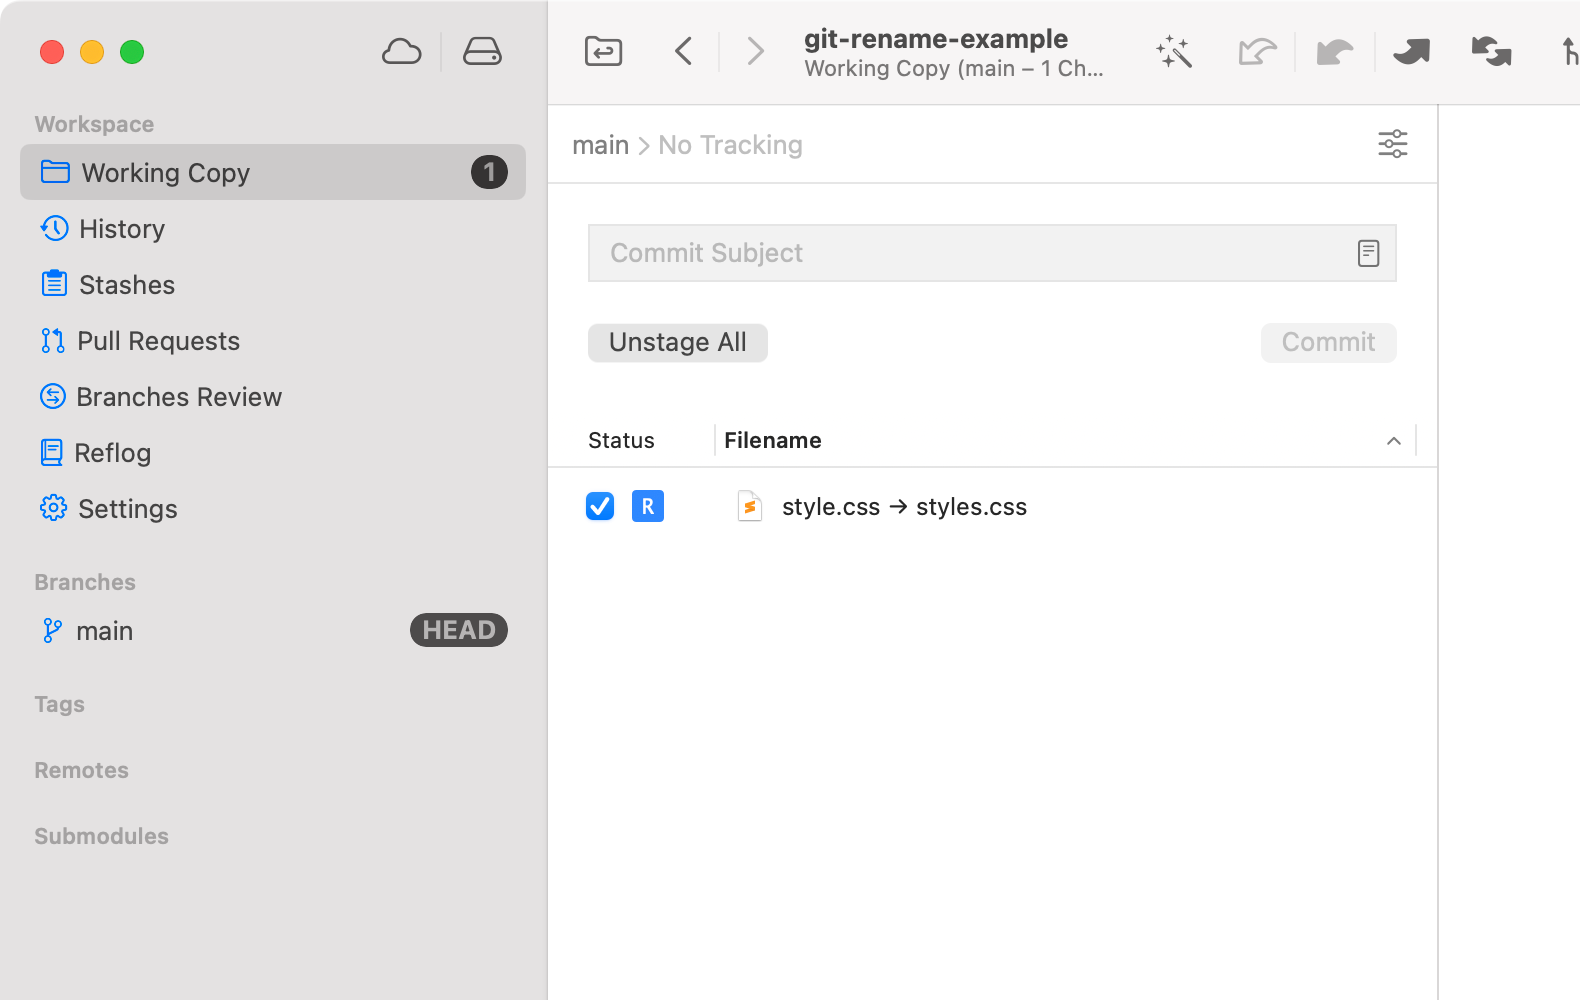This screenshot has height=1000, width=1580.
Task: Select the main branch in sidebar
Action: 105,631
